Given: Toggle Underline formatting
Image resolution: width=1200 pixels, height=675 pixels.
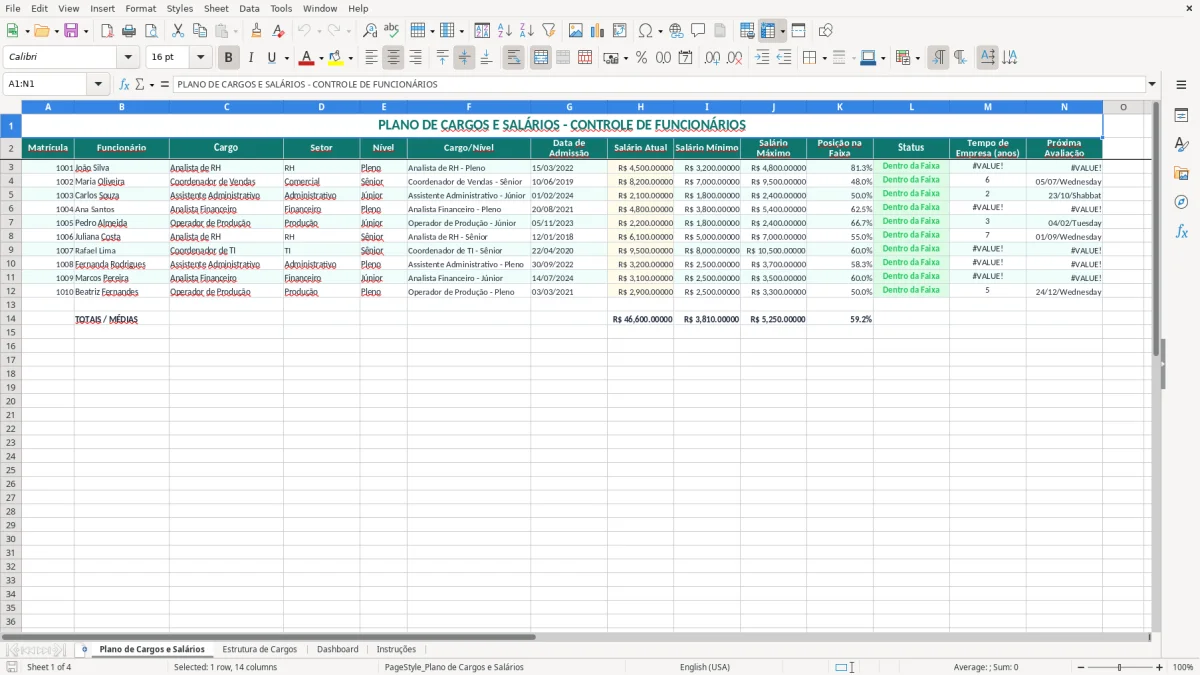Looking at the screenshot, I should click(x=271, y=58).
